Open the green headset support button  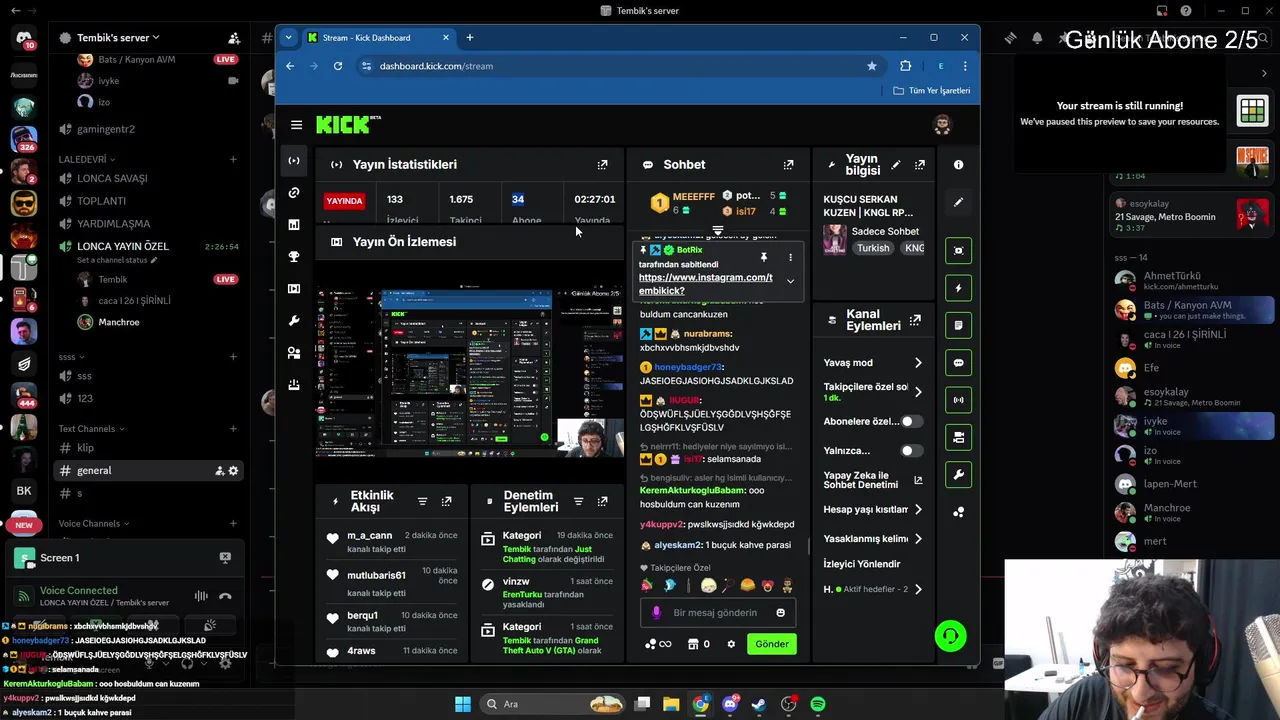click(x=950, y=636)
